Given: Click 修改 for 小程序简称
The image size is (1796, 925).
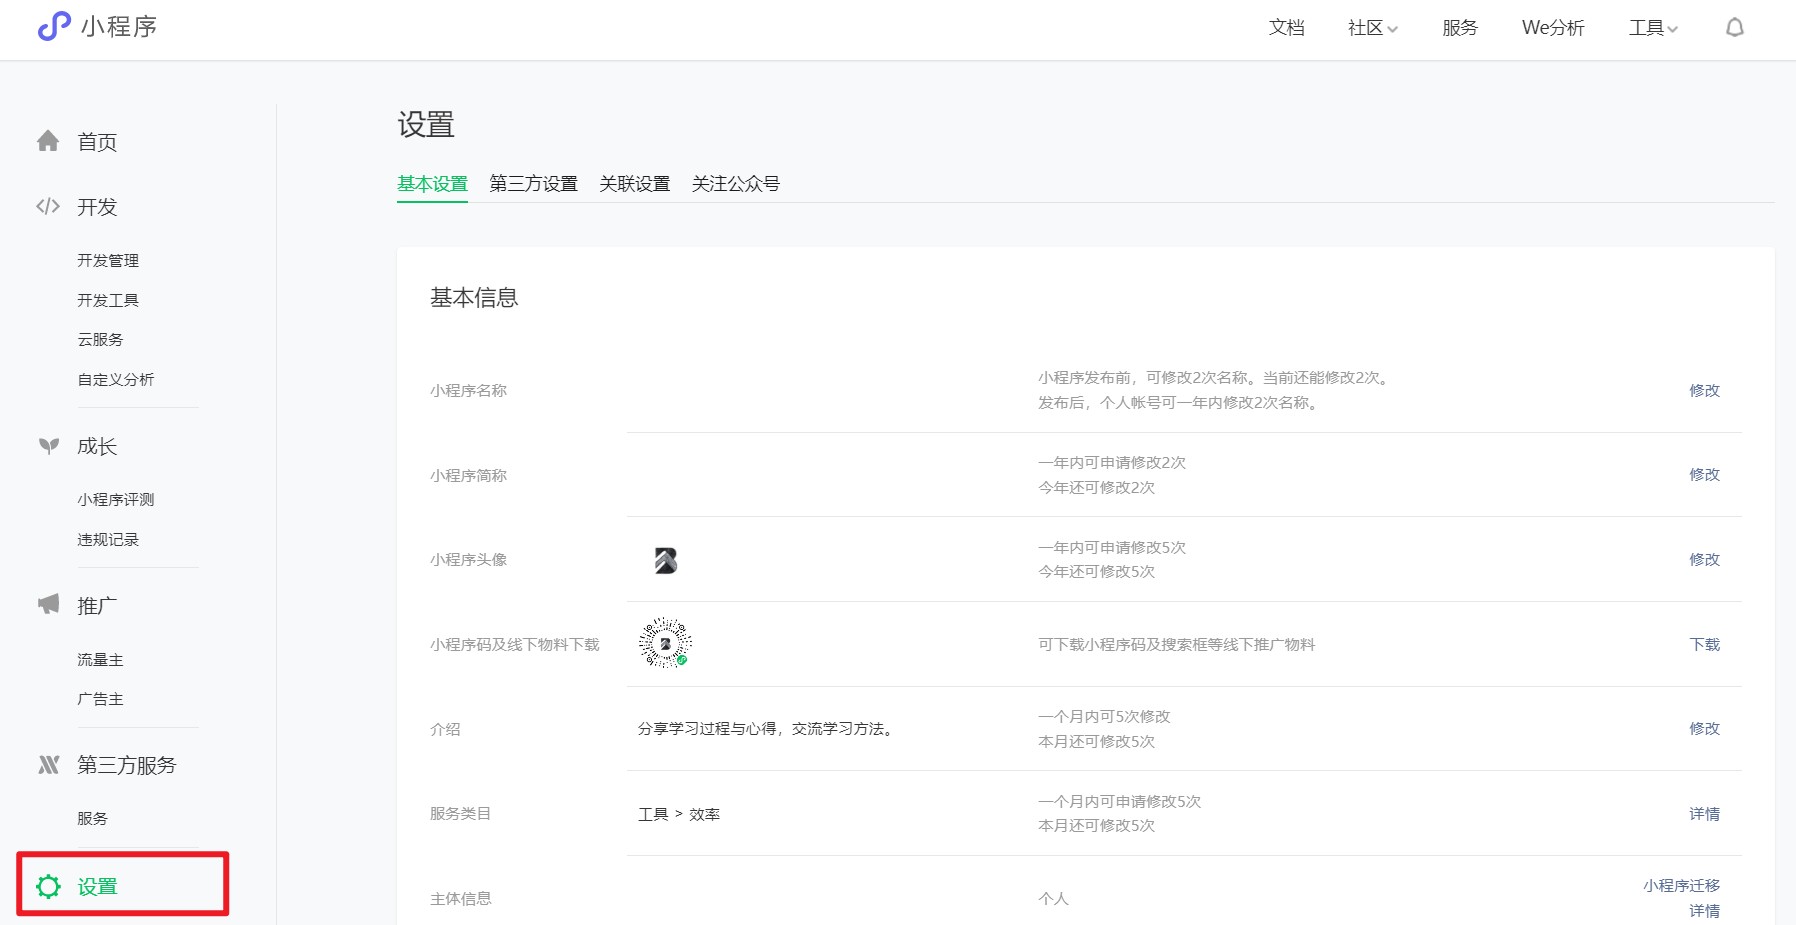Looking at the screenshot, I should point(1704,474).
